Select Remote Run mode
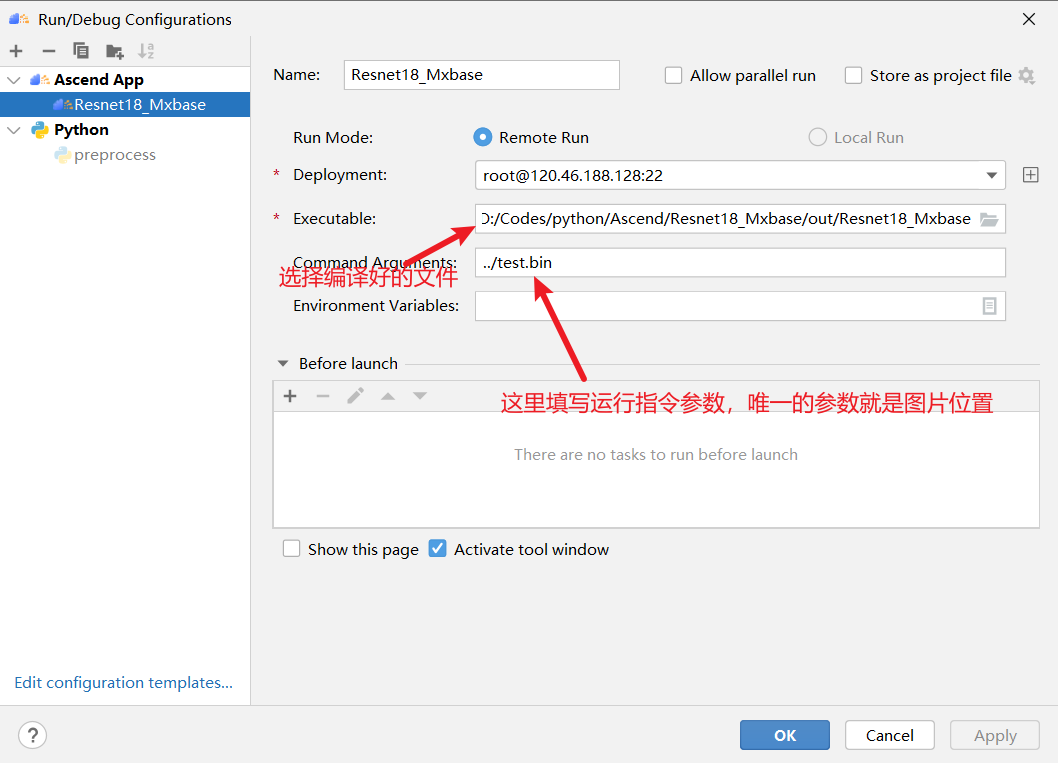The image size is (1058, 763). 482,138
